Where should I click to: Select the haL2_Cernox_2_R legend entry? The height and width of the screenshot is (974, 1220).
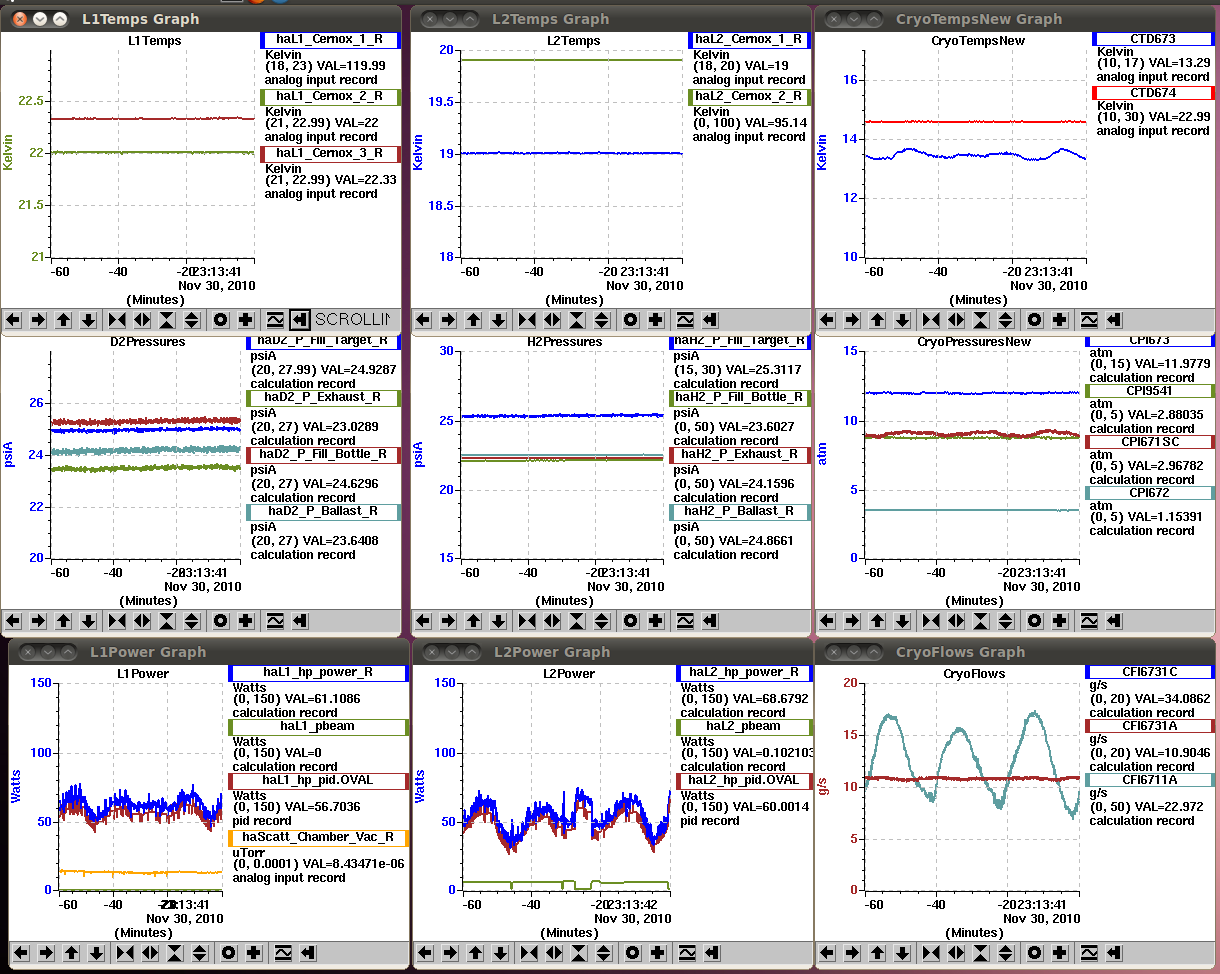click(750, 97)
